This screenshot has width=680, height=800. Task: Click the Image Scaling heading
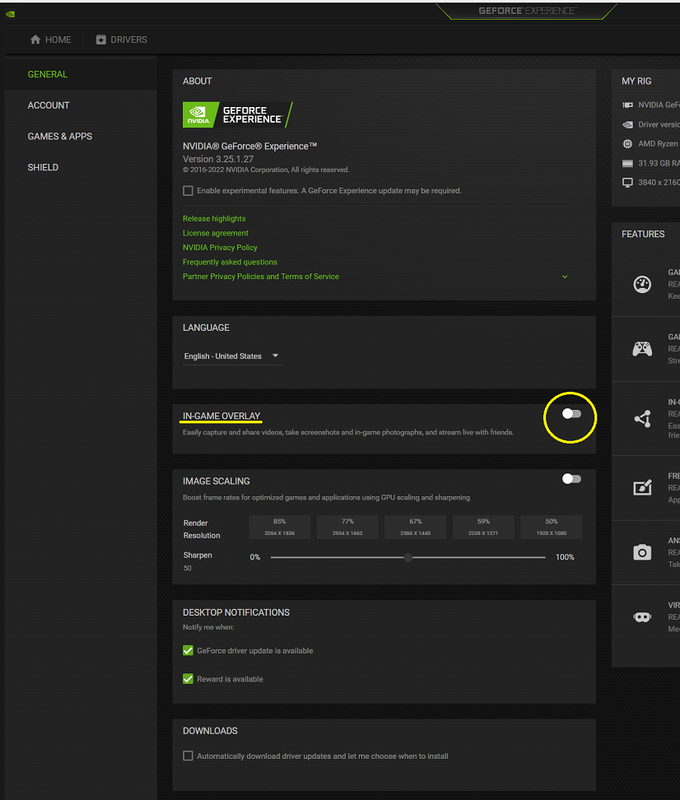[216, 481]
